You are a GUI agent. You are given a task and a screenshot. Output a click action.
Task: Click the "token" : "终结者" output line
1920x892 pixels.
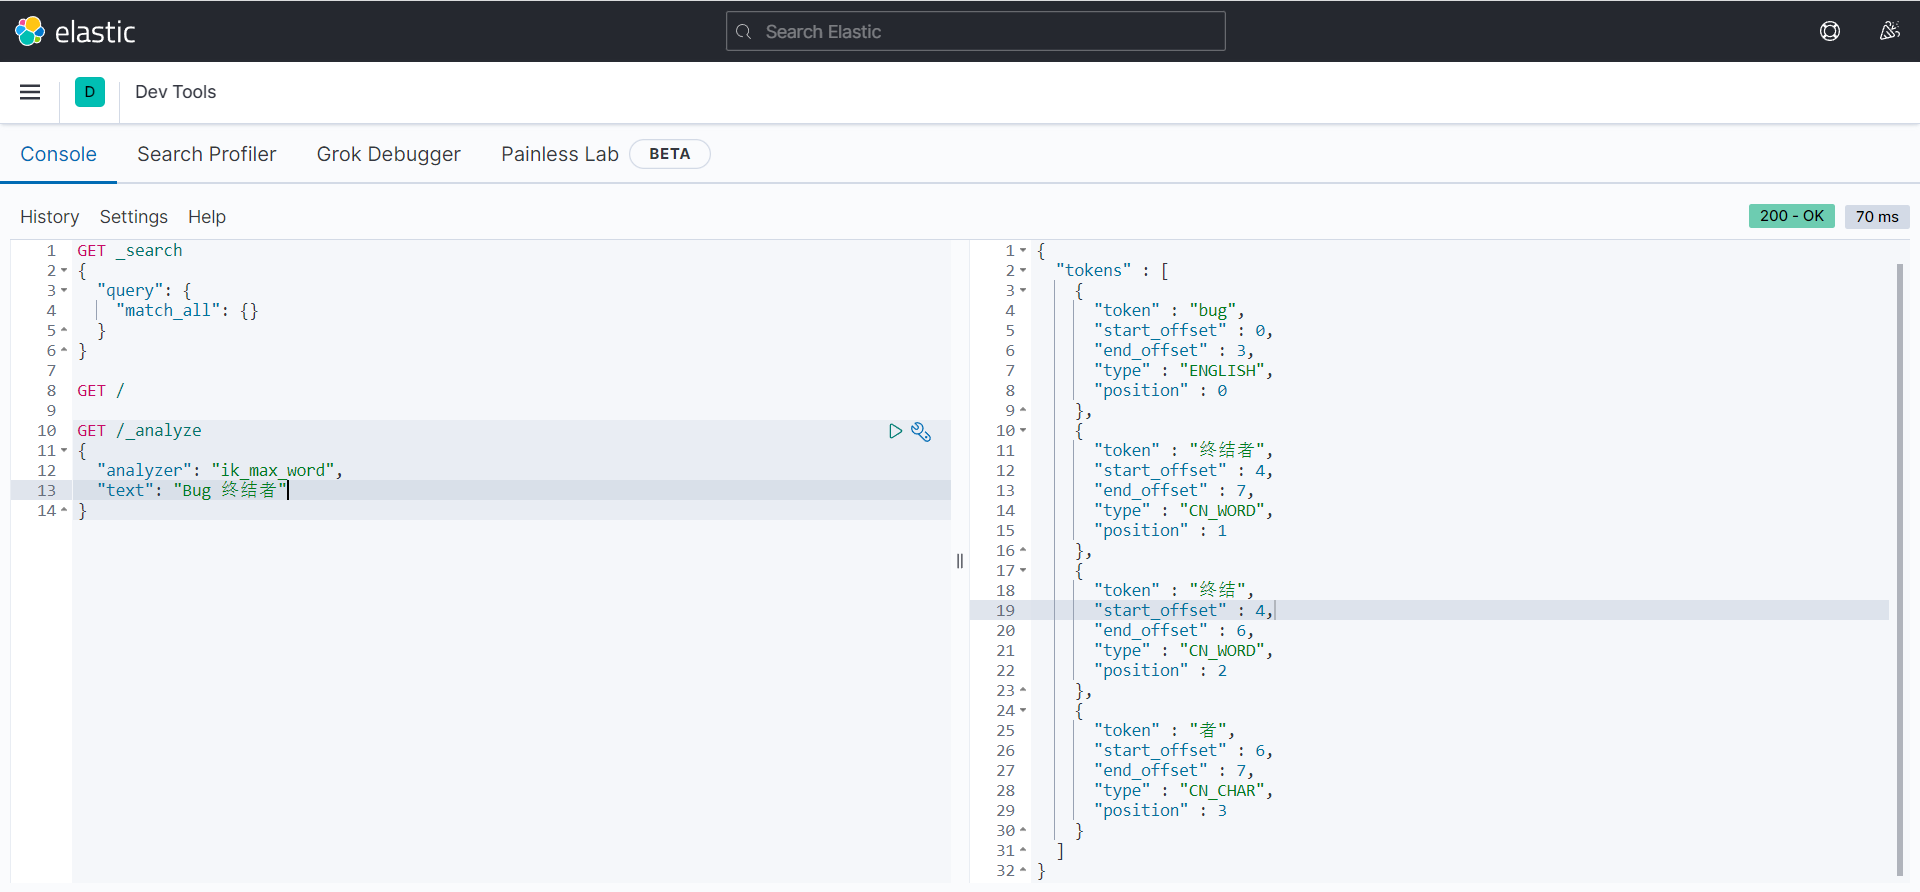[x=1183, y=451]
